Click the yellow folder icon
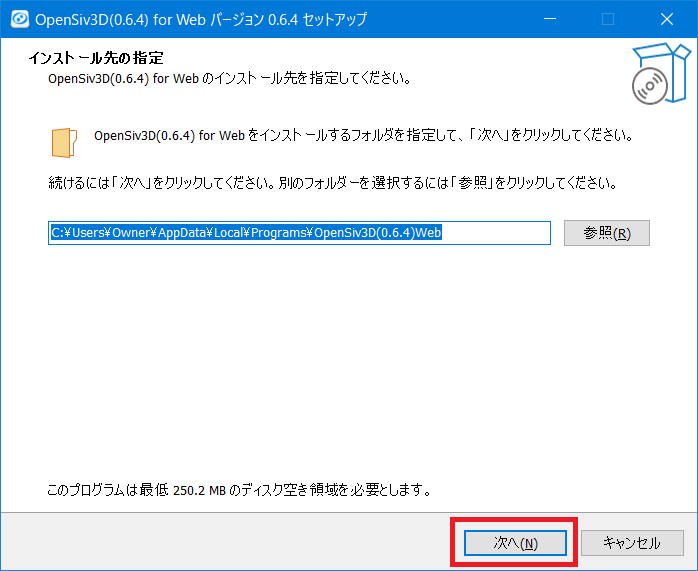Viewport: 698px width, 571px height. click(x=65, y=143)
